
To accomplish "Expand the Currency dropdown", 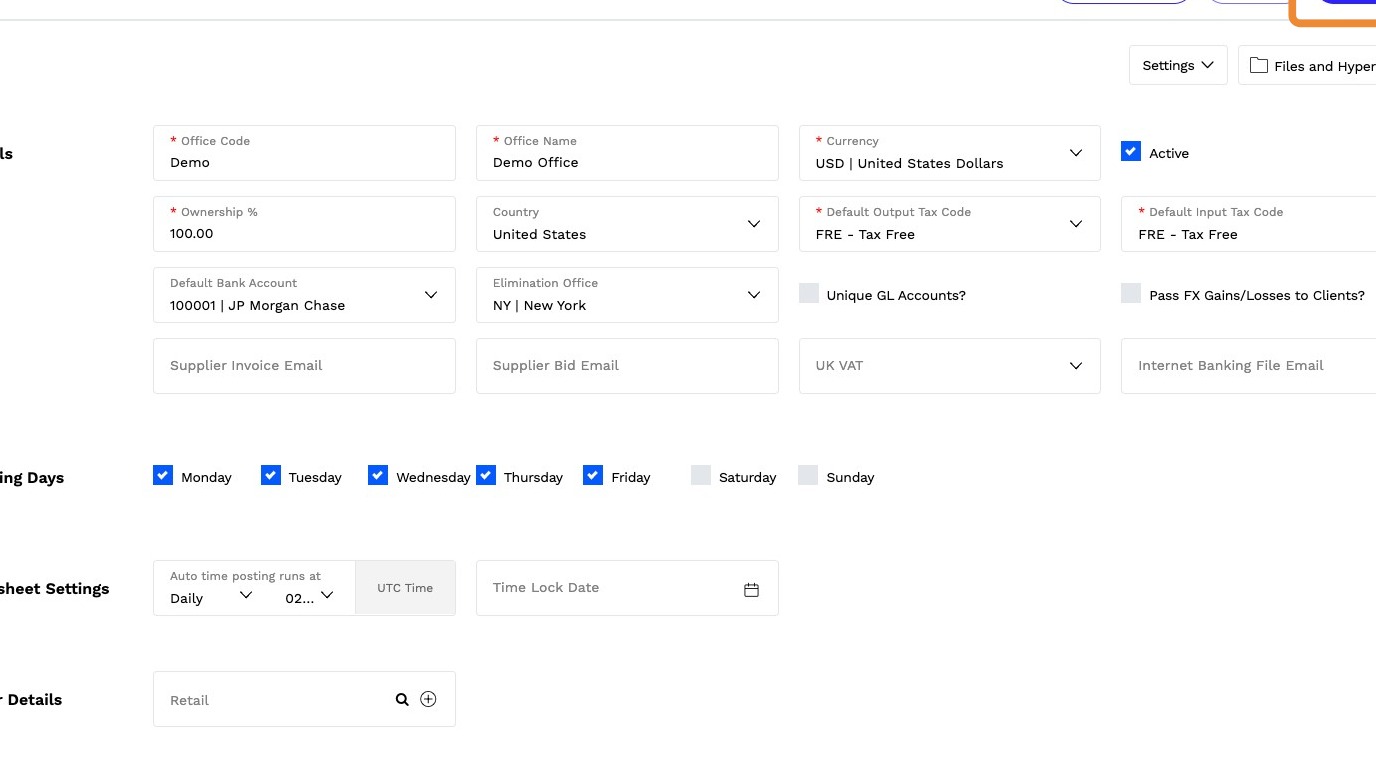I will [1075, 153].
